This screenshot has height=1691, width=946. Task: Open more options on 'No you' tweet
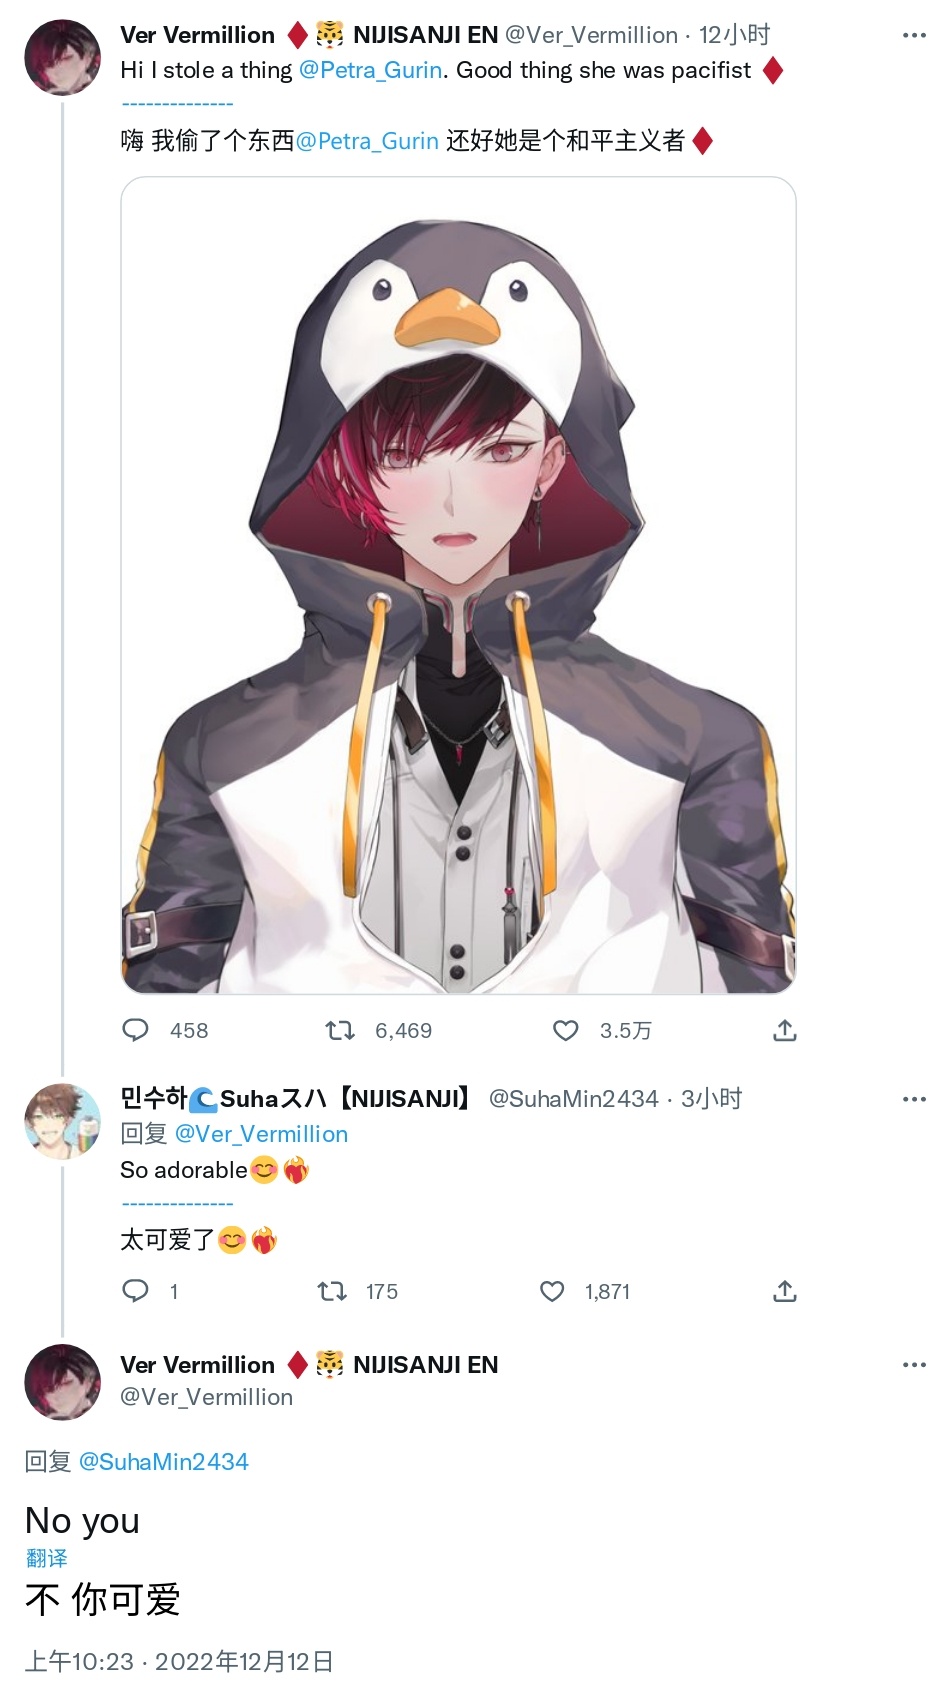coord(914,1365)
